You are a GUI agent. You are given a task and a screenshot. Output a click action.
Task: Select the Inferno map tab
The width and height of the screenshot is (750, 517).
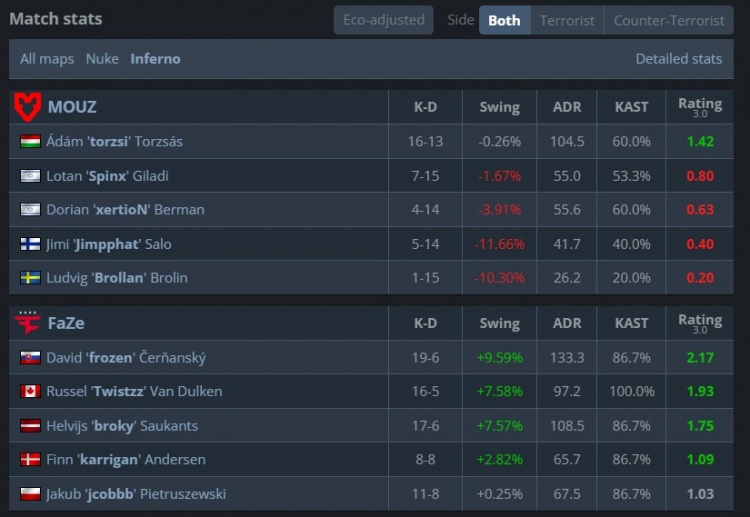[x=155, y=59]
